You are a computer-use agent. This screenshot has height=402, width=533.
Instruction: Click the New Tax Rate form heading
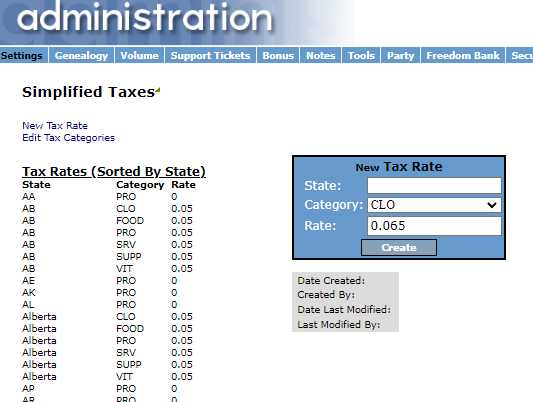[x=399, y=167]
